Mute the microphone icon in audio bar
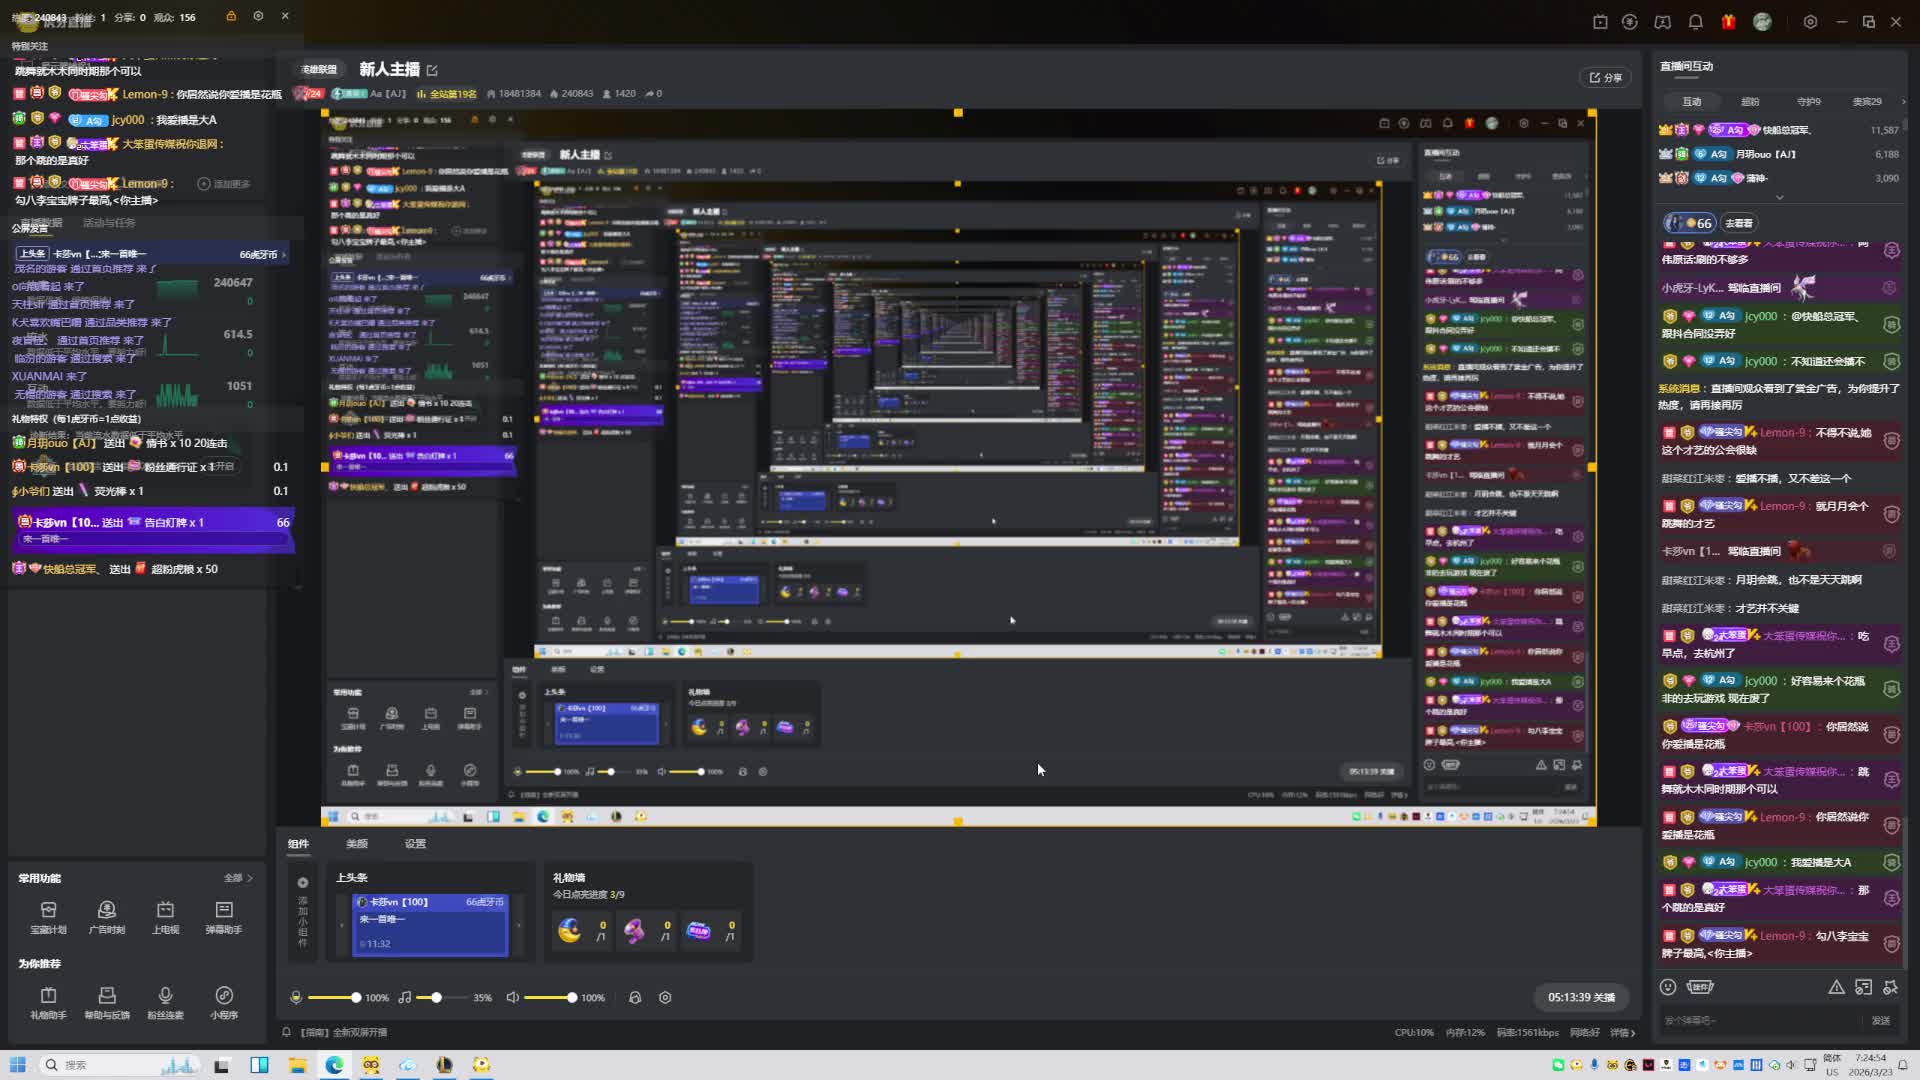1920x1080 pixels. click(296, 997)
